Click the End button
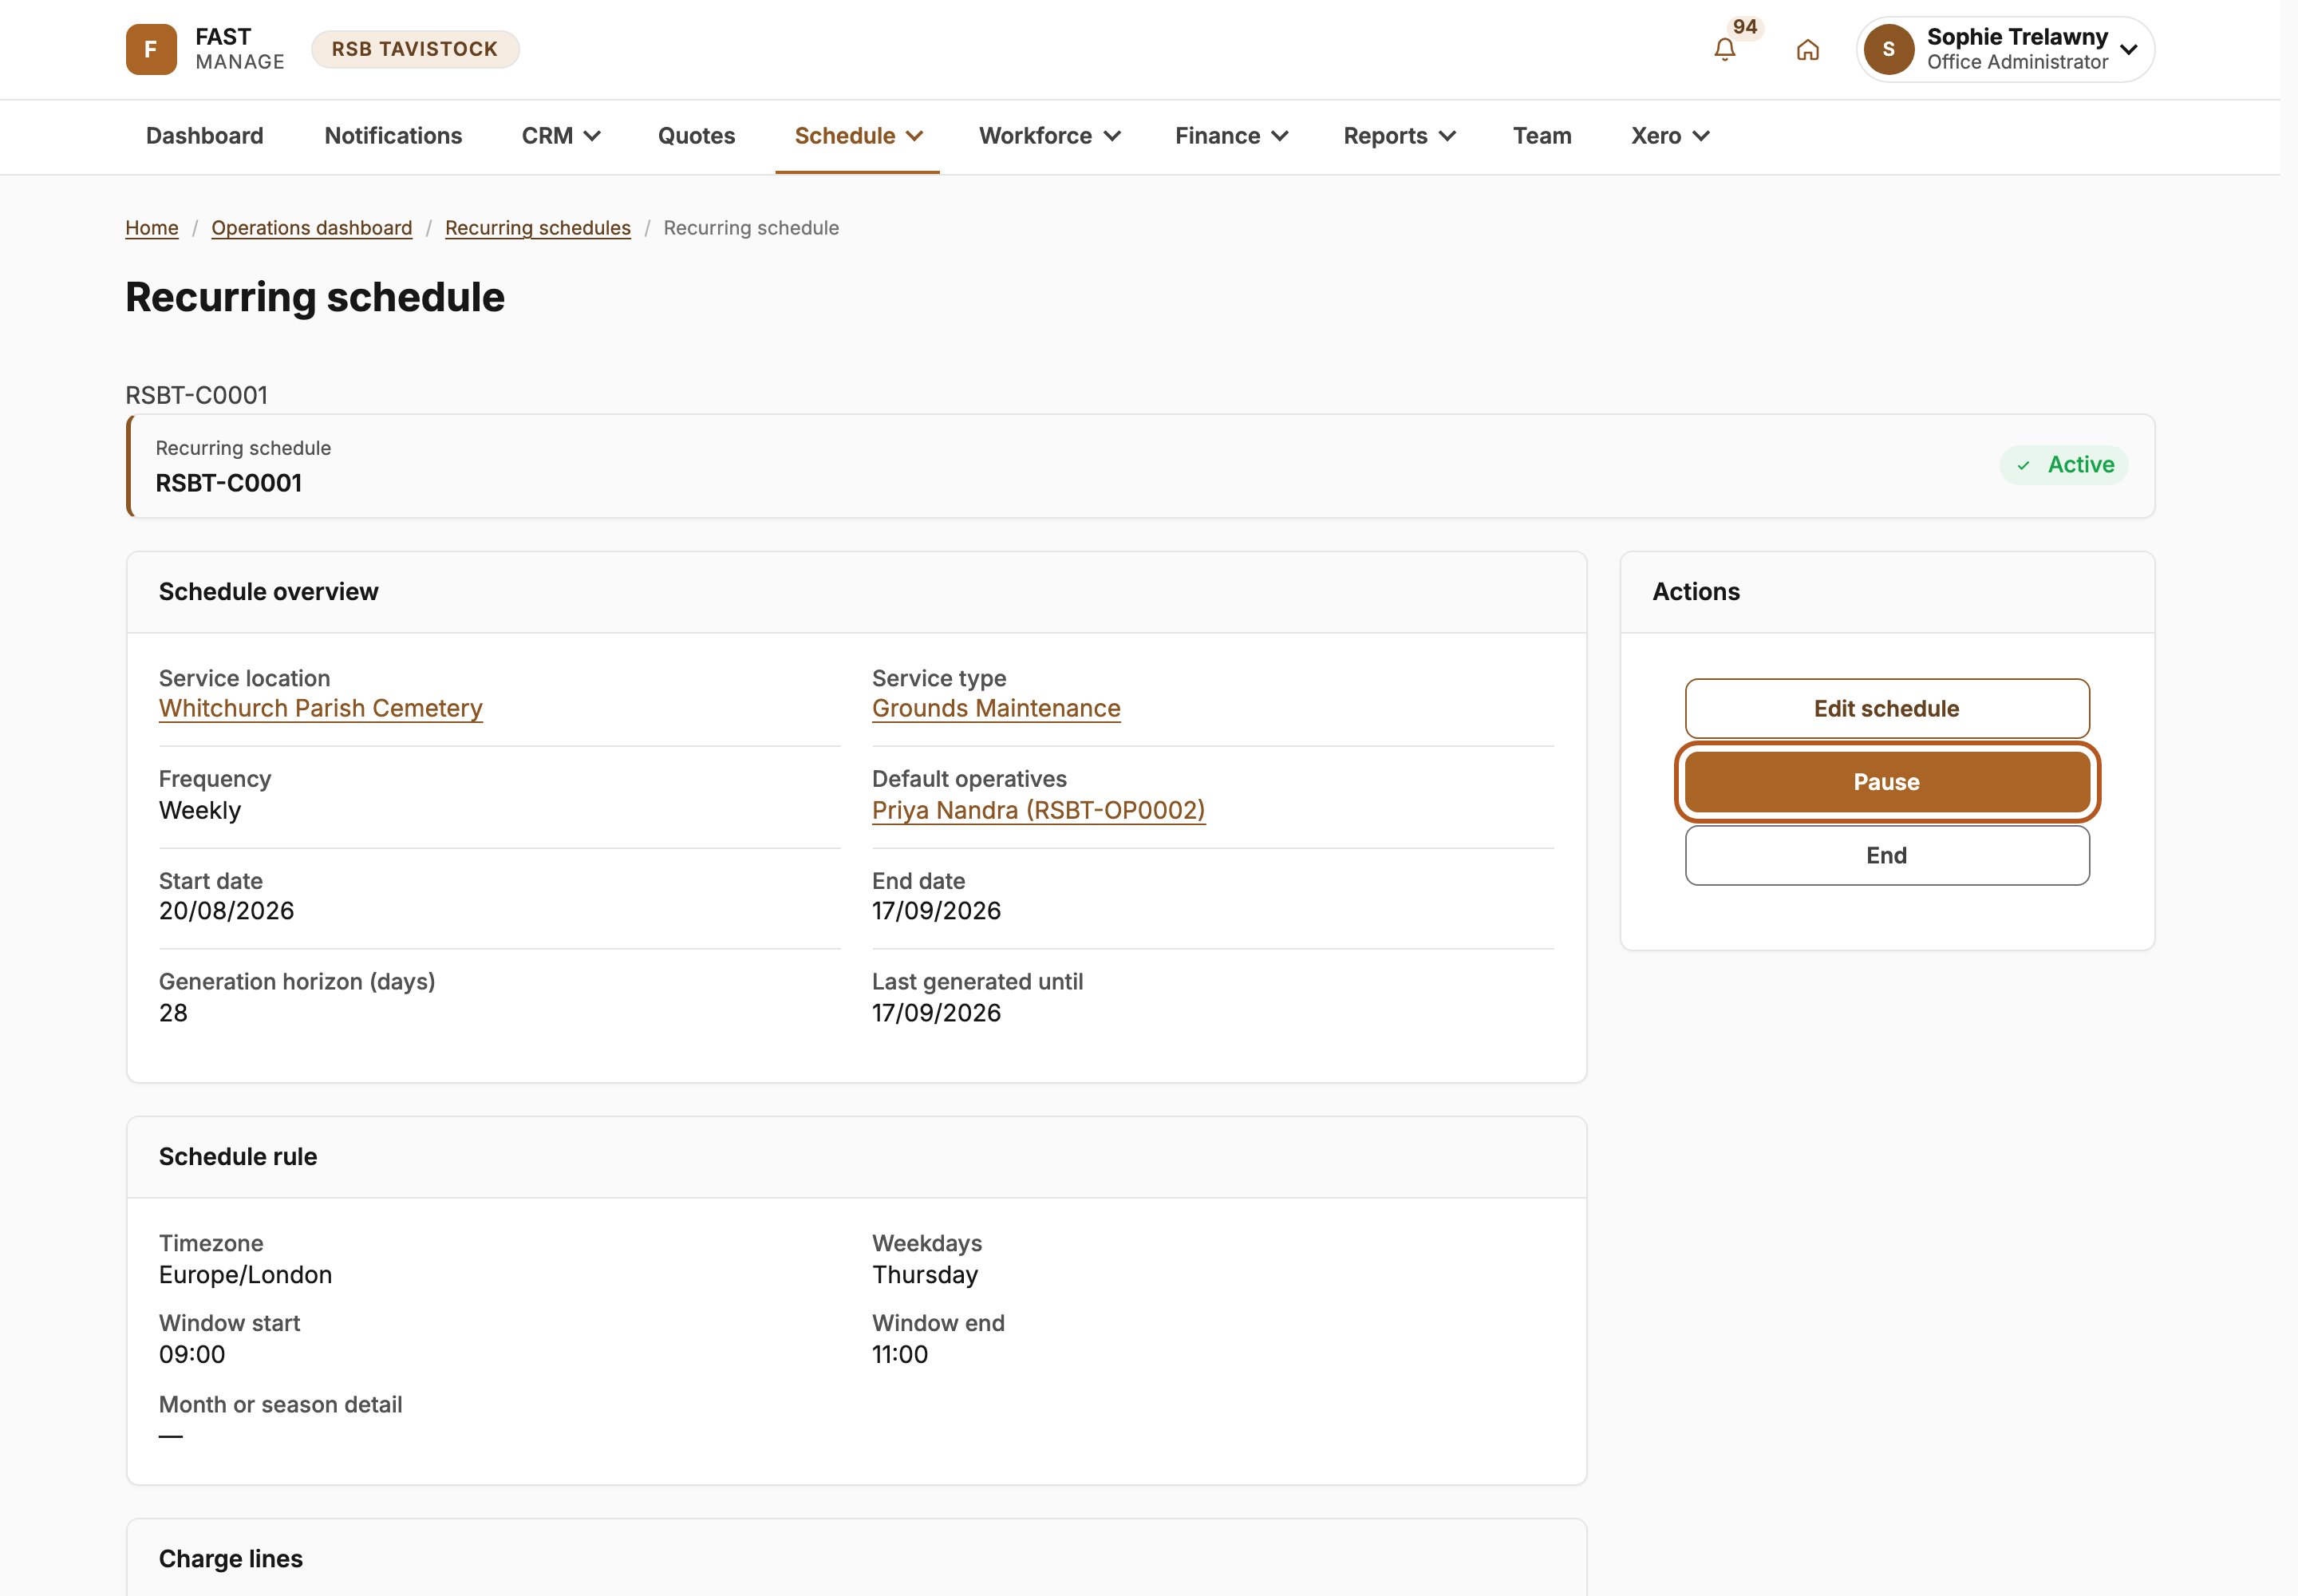 1886,856
